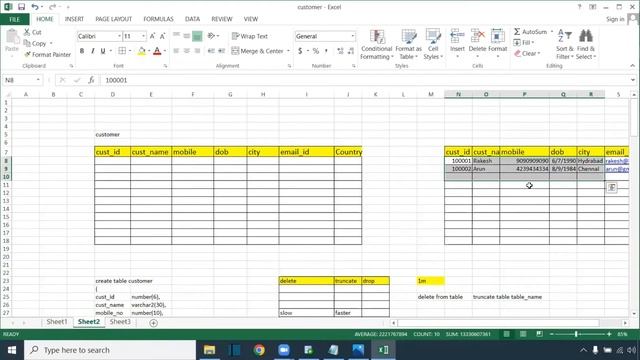The width and height of the screenshot is (640, 360).
Task: Click taskbar search box
Action: point(110,350)
